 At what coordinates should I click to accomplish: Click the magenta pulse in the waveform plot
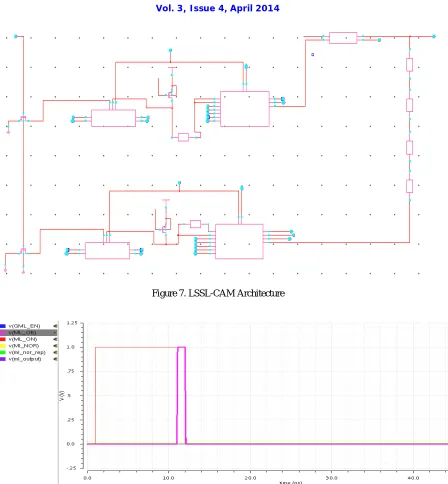coord(181,395)
